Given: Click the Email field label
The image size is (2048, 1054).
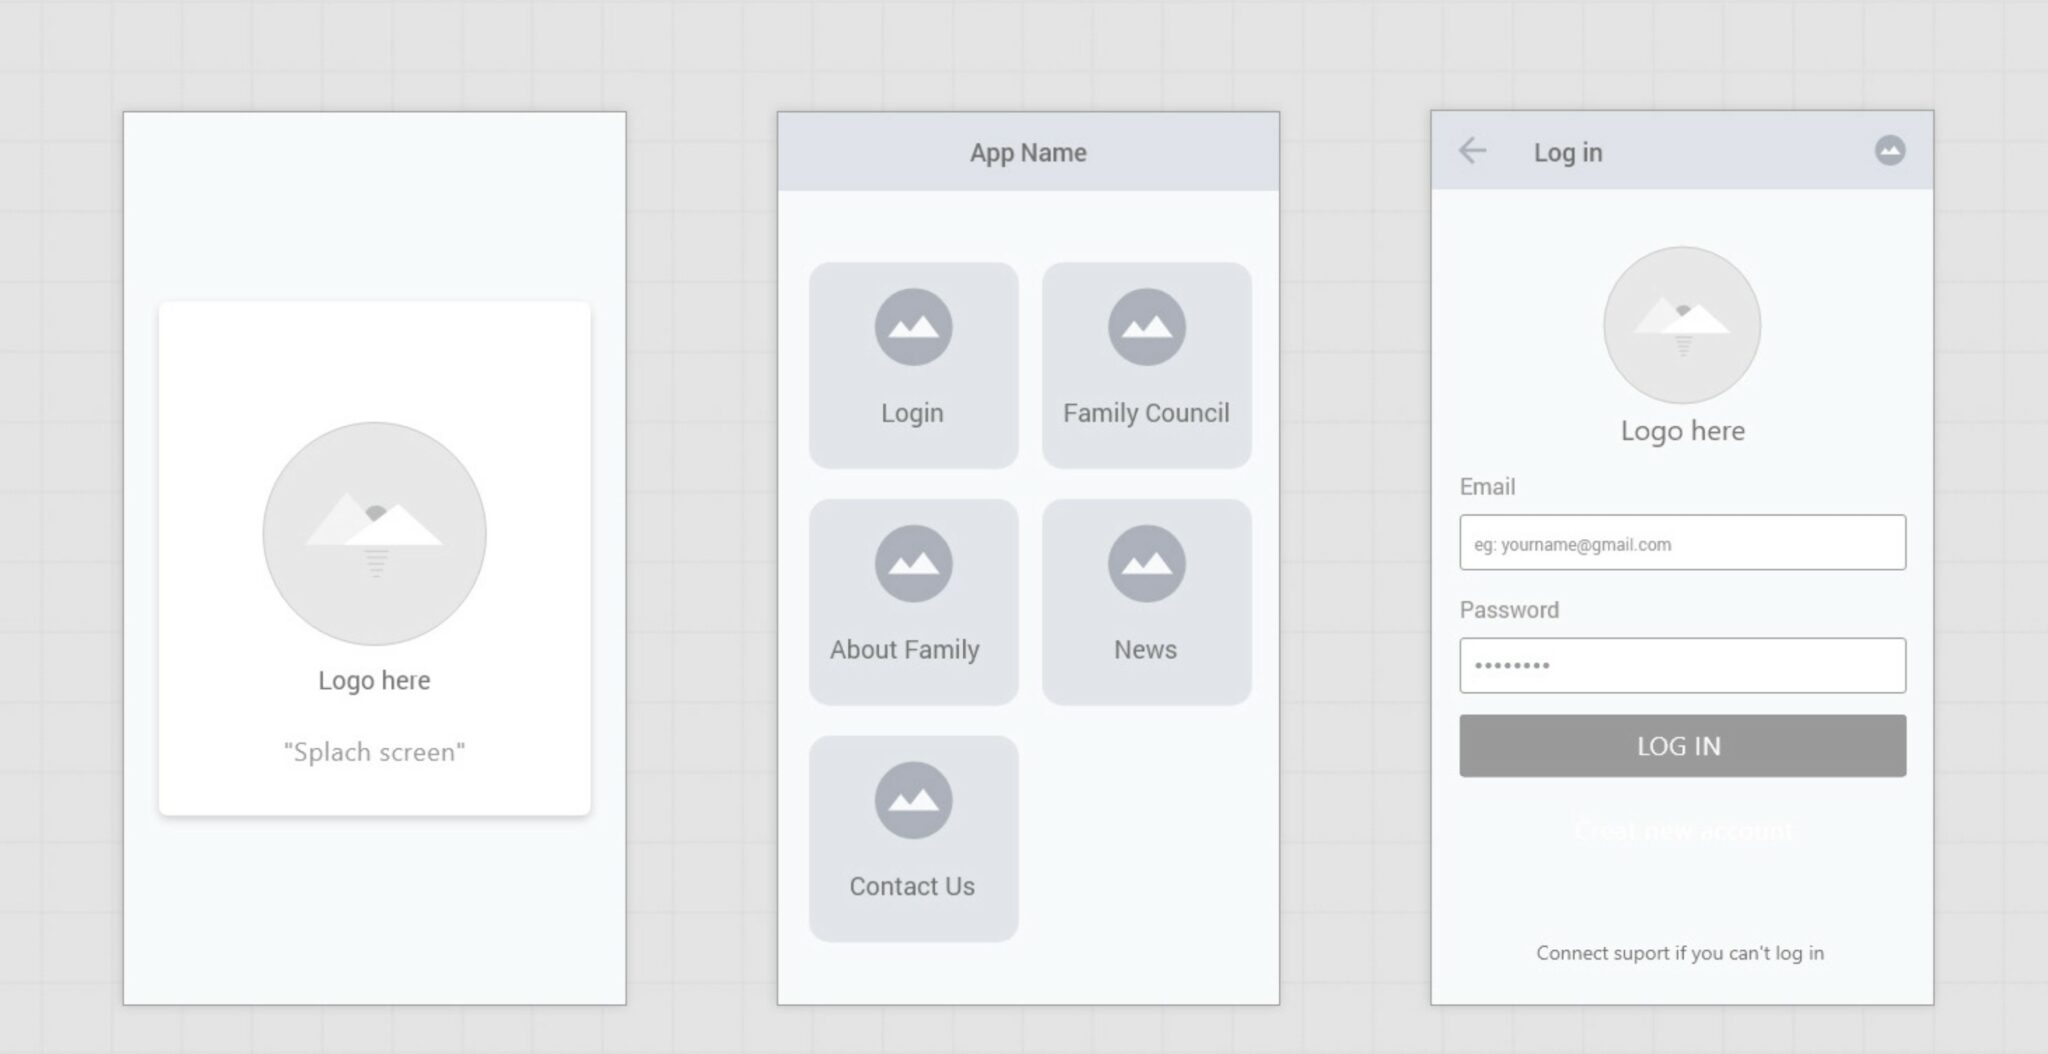Looking at the screenshot, I should pyautogui.click(x=1486, y=486).
